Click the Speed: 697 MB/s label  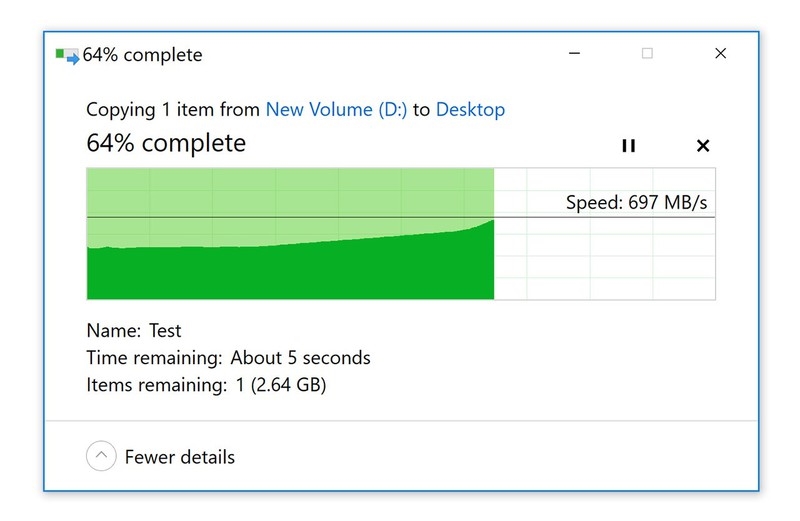pyautogui.click(x=636, y=203)
